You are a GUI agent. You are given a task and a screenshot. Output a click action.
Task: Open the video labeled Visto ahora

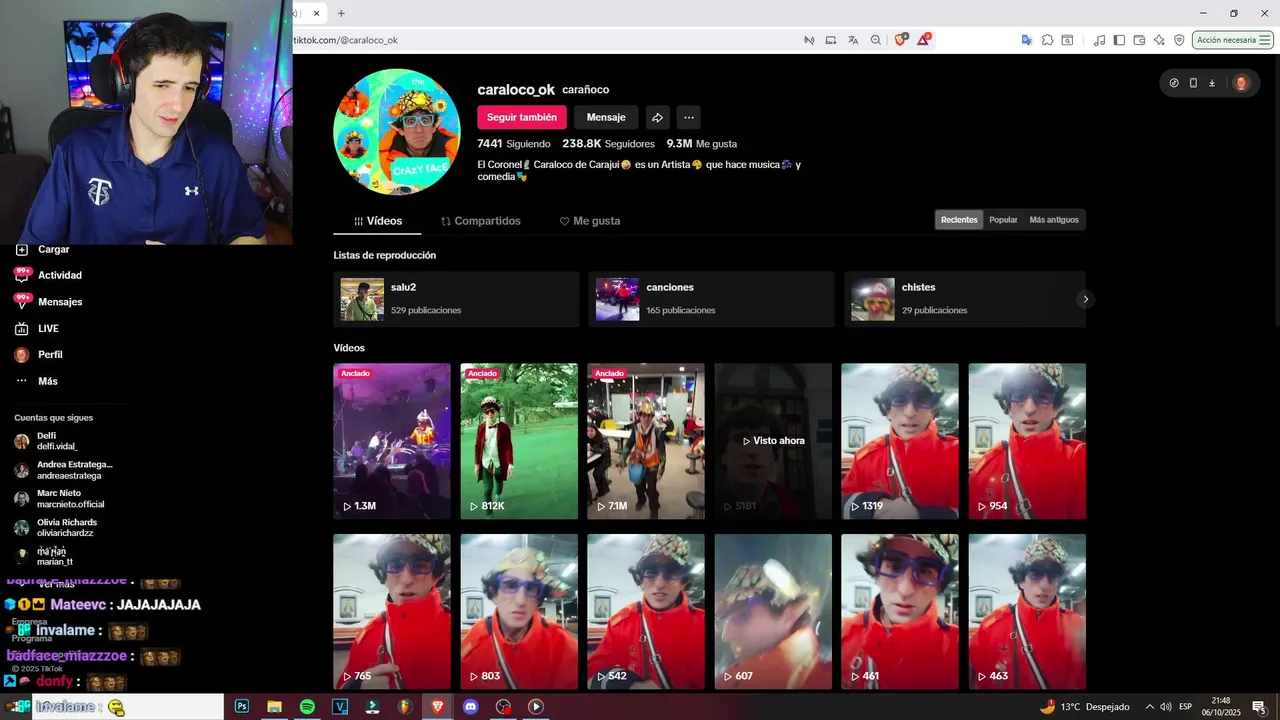(773, 441)
